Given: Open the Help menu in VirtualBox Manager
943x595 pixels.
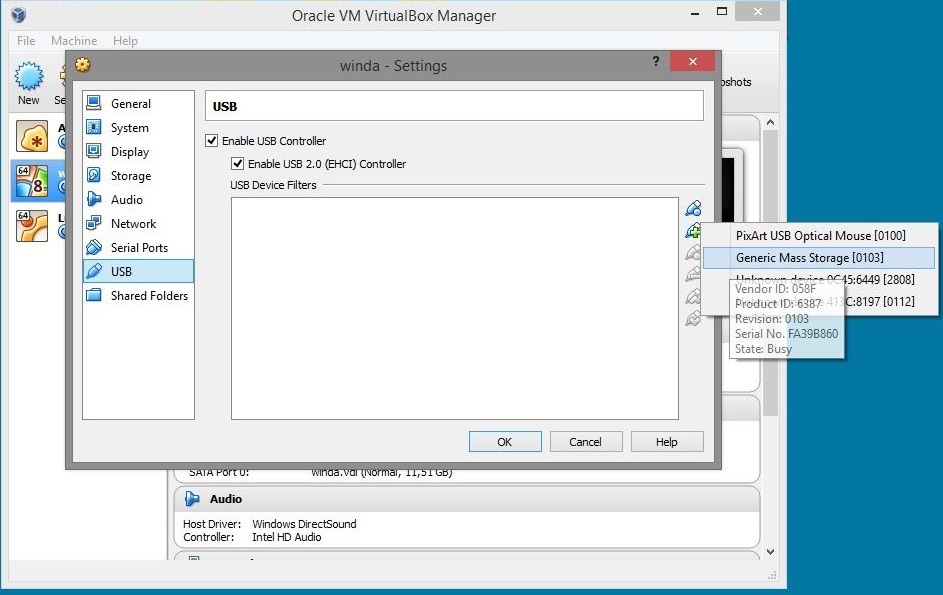Looking at the screenshot, I should tap(125, 41).
